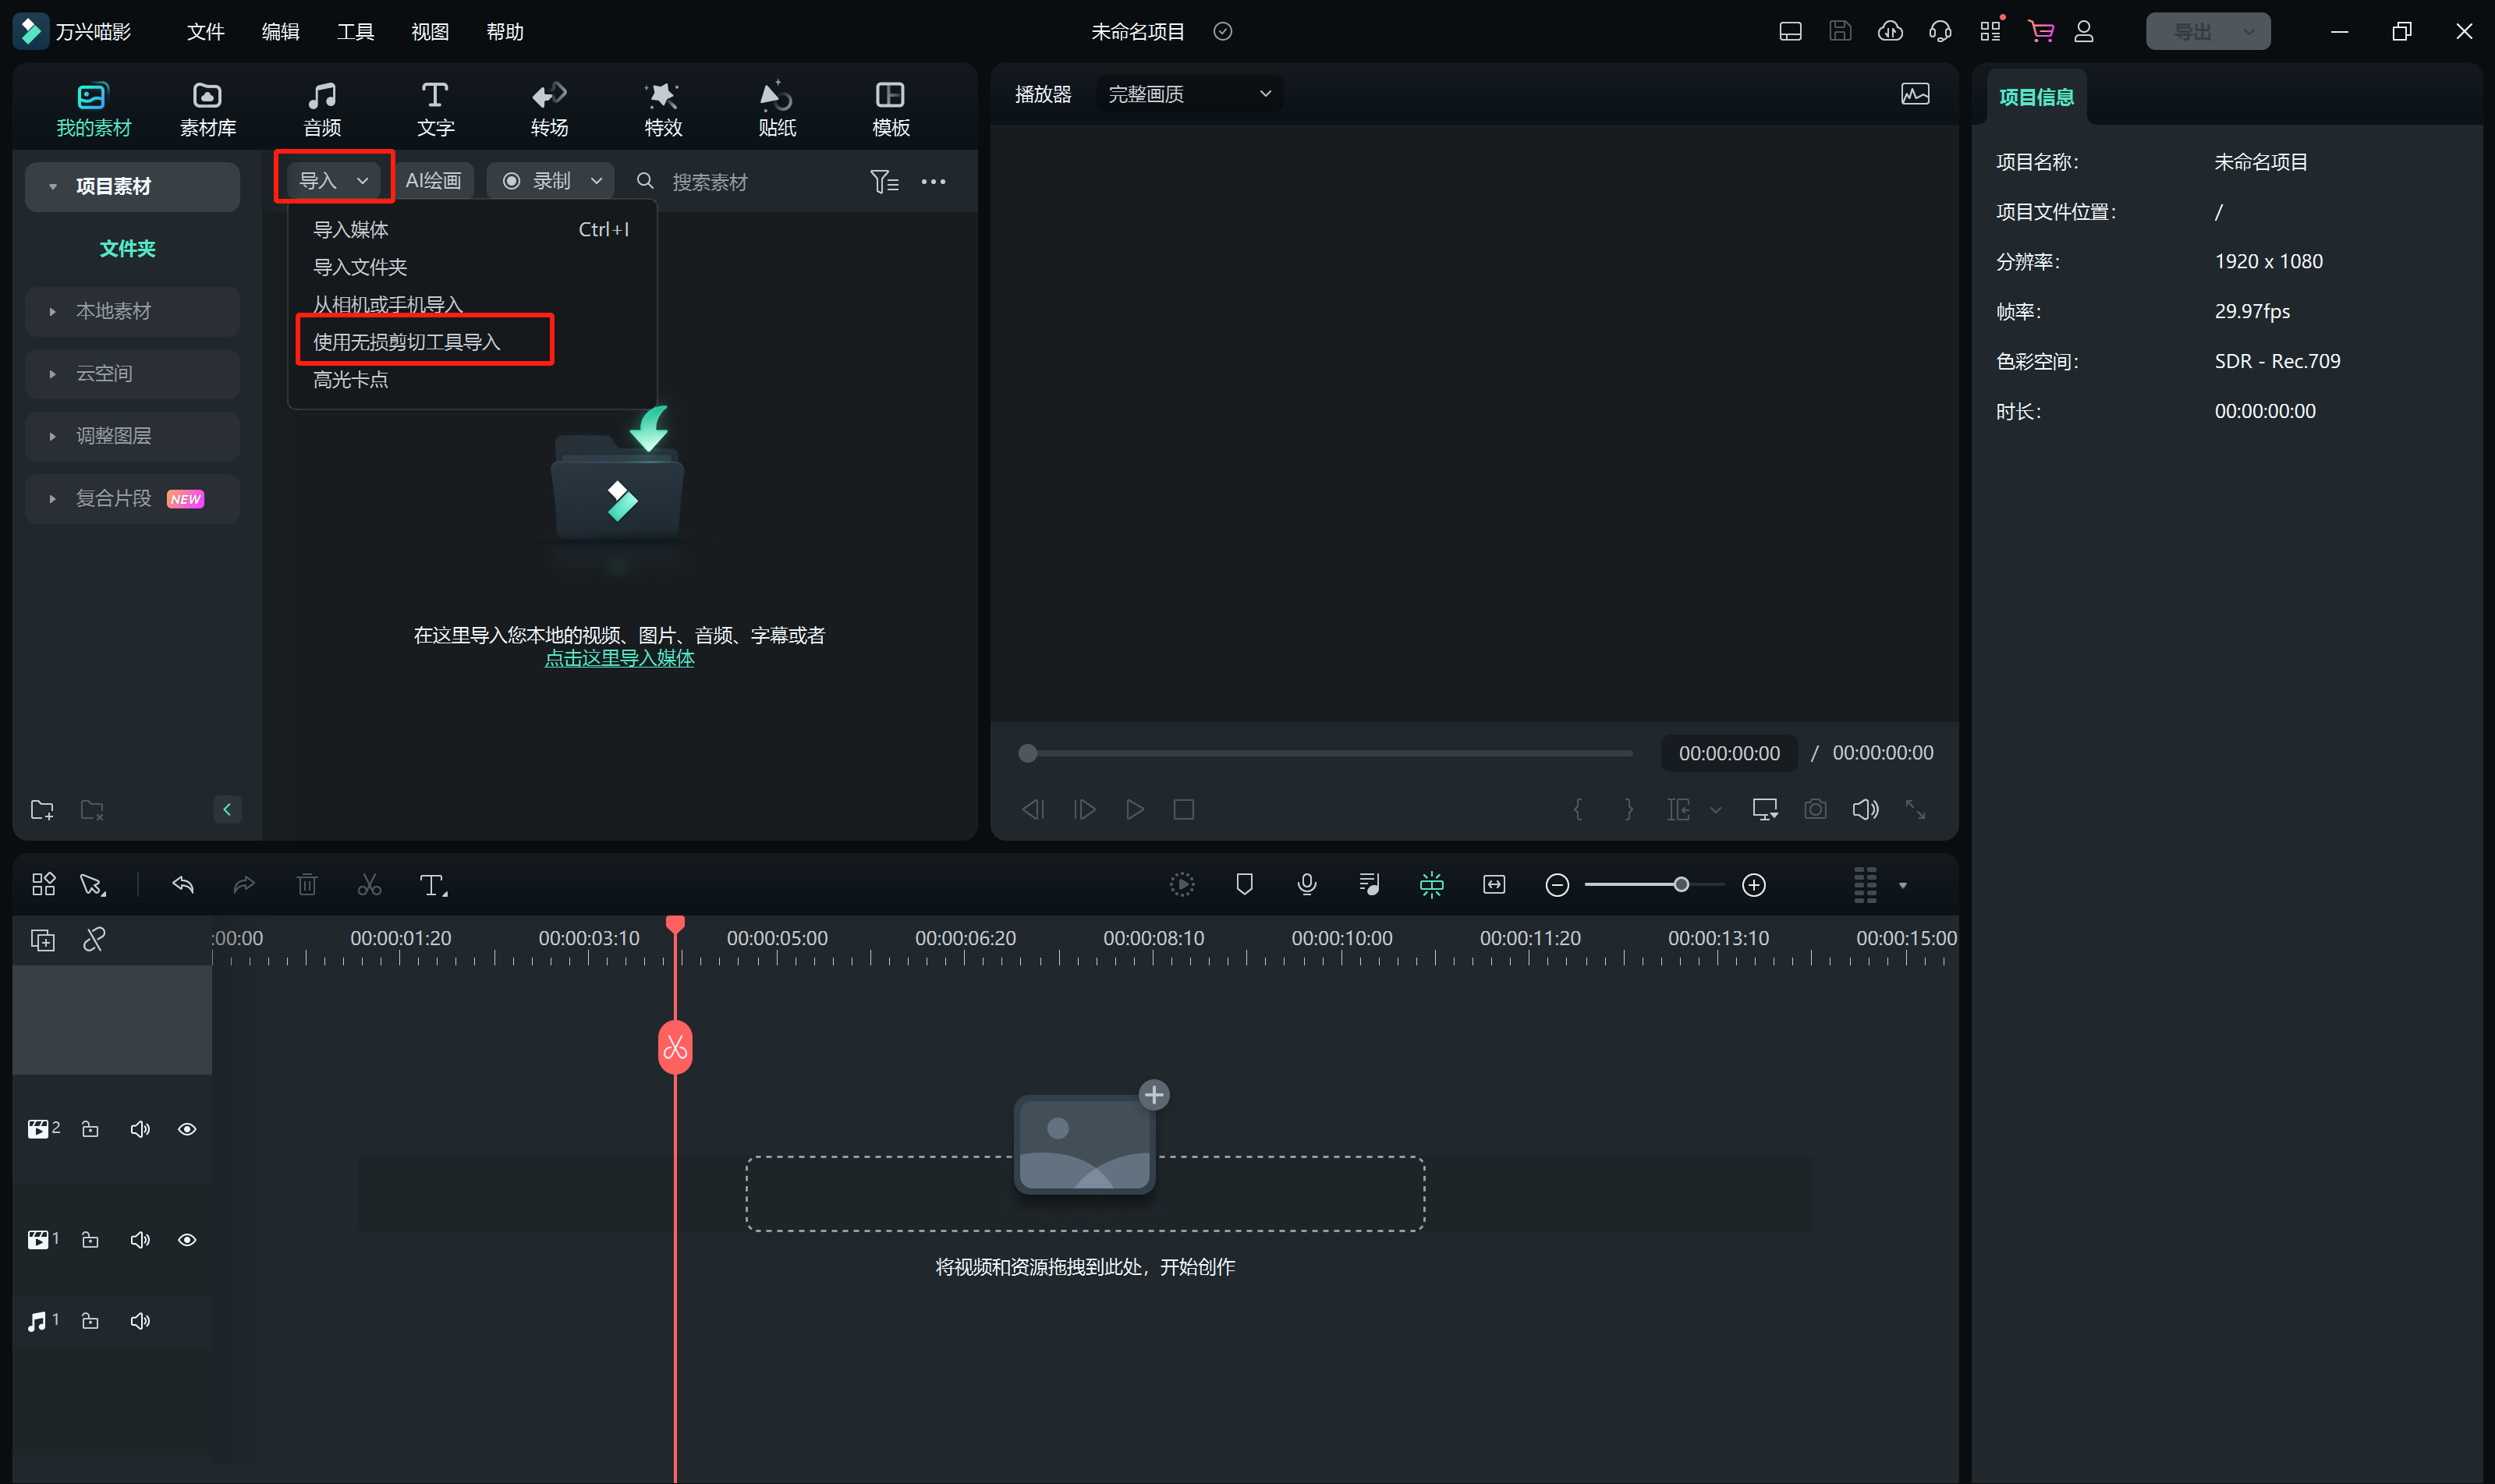This screenshot has height=1484, width=2495.
Task: Click the marker shield icon in timeline toolbar
Action: [x=1244, y=884]
